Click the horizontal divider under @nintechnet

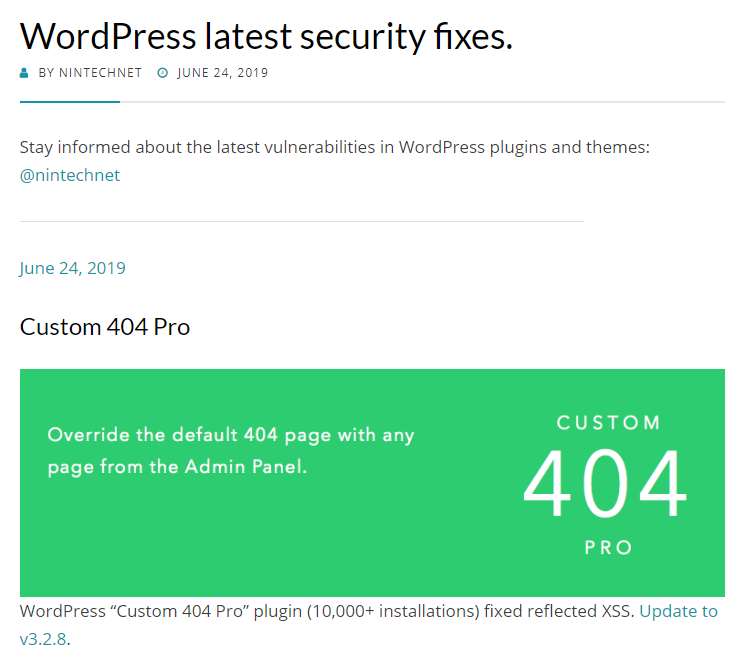pos(302,221)
